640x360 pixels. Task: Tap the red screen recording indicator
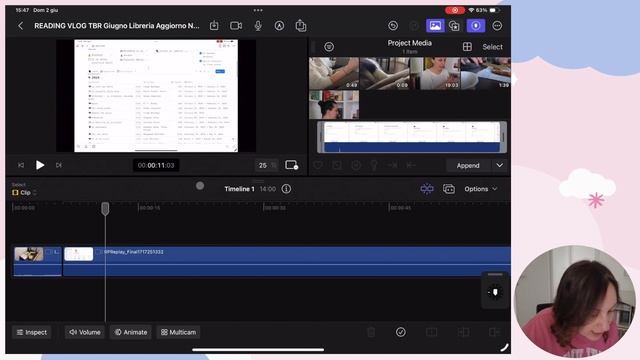(454, 10)
